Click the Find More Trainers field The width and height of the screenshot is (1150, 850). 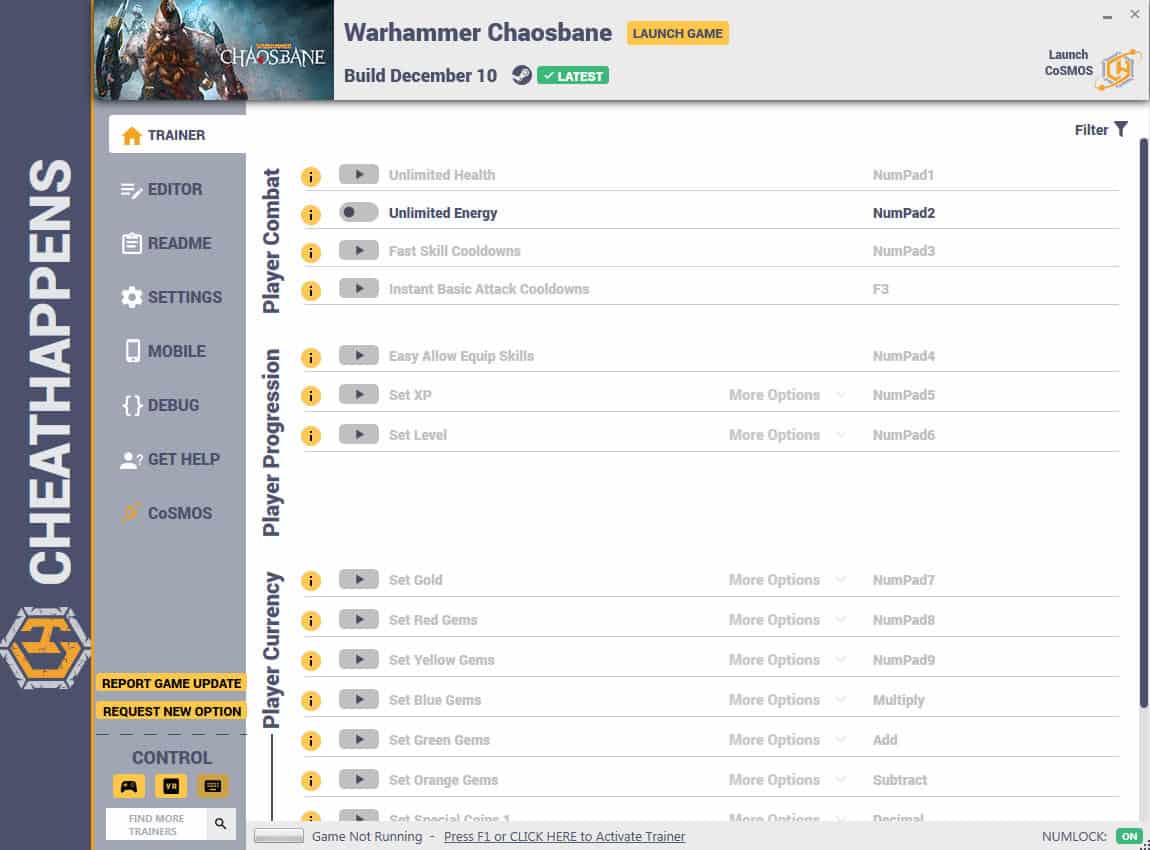(156, 824)
